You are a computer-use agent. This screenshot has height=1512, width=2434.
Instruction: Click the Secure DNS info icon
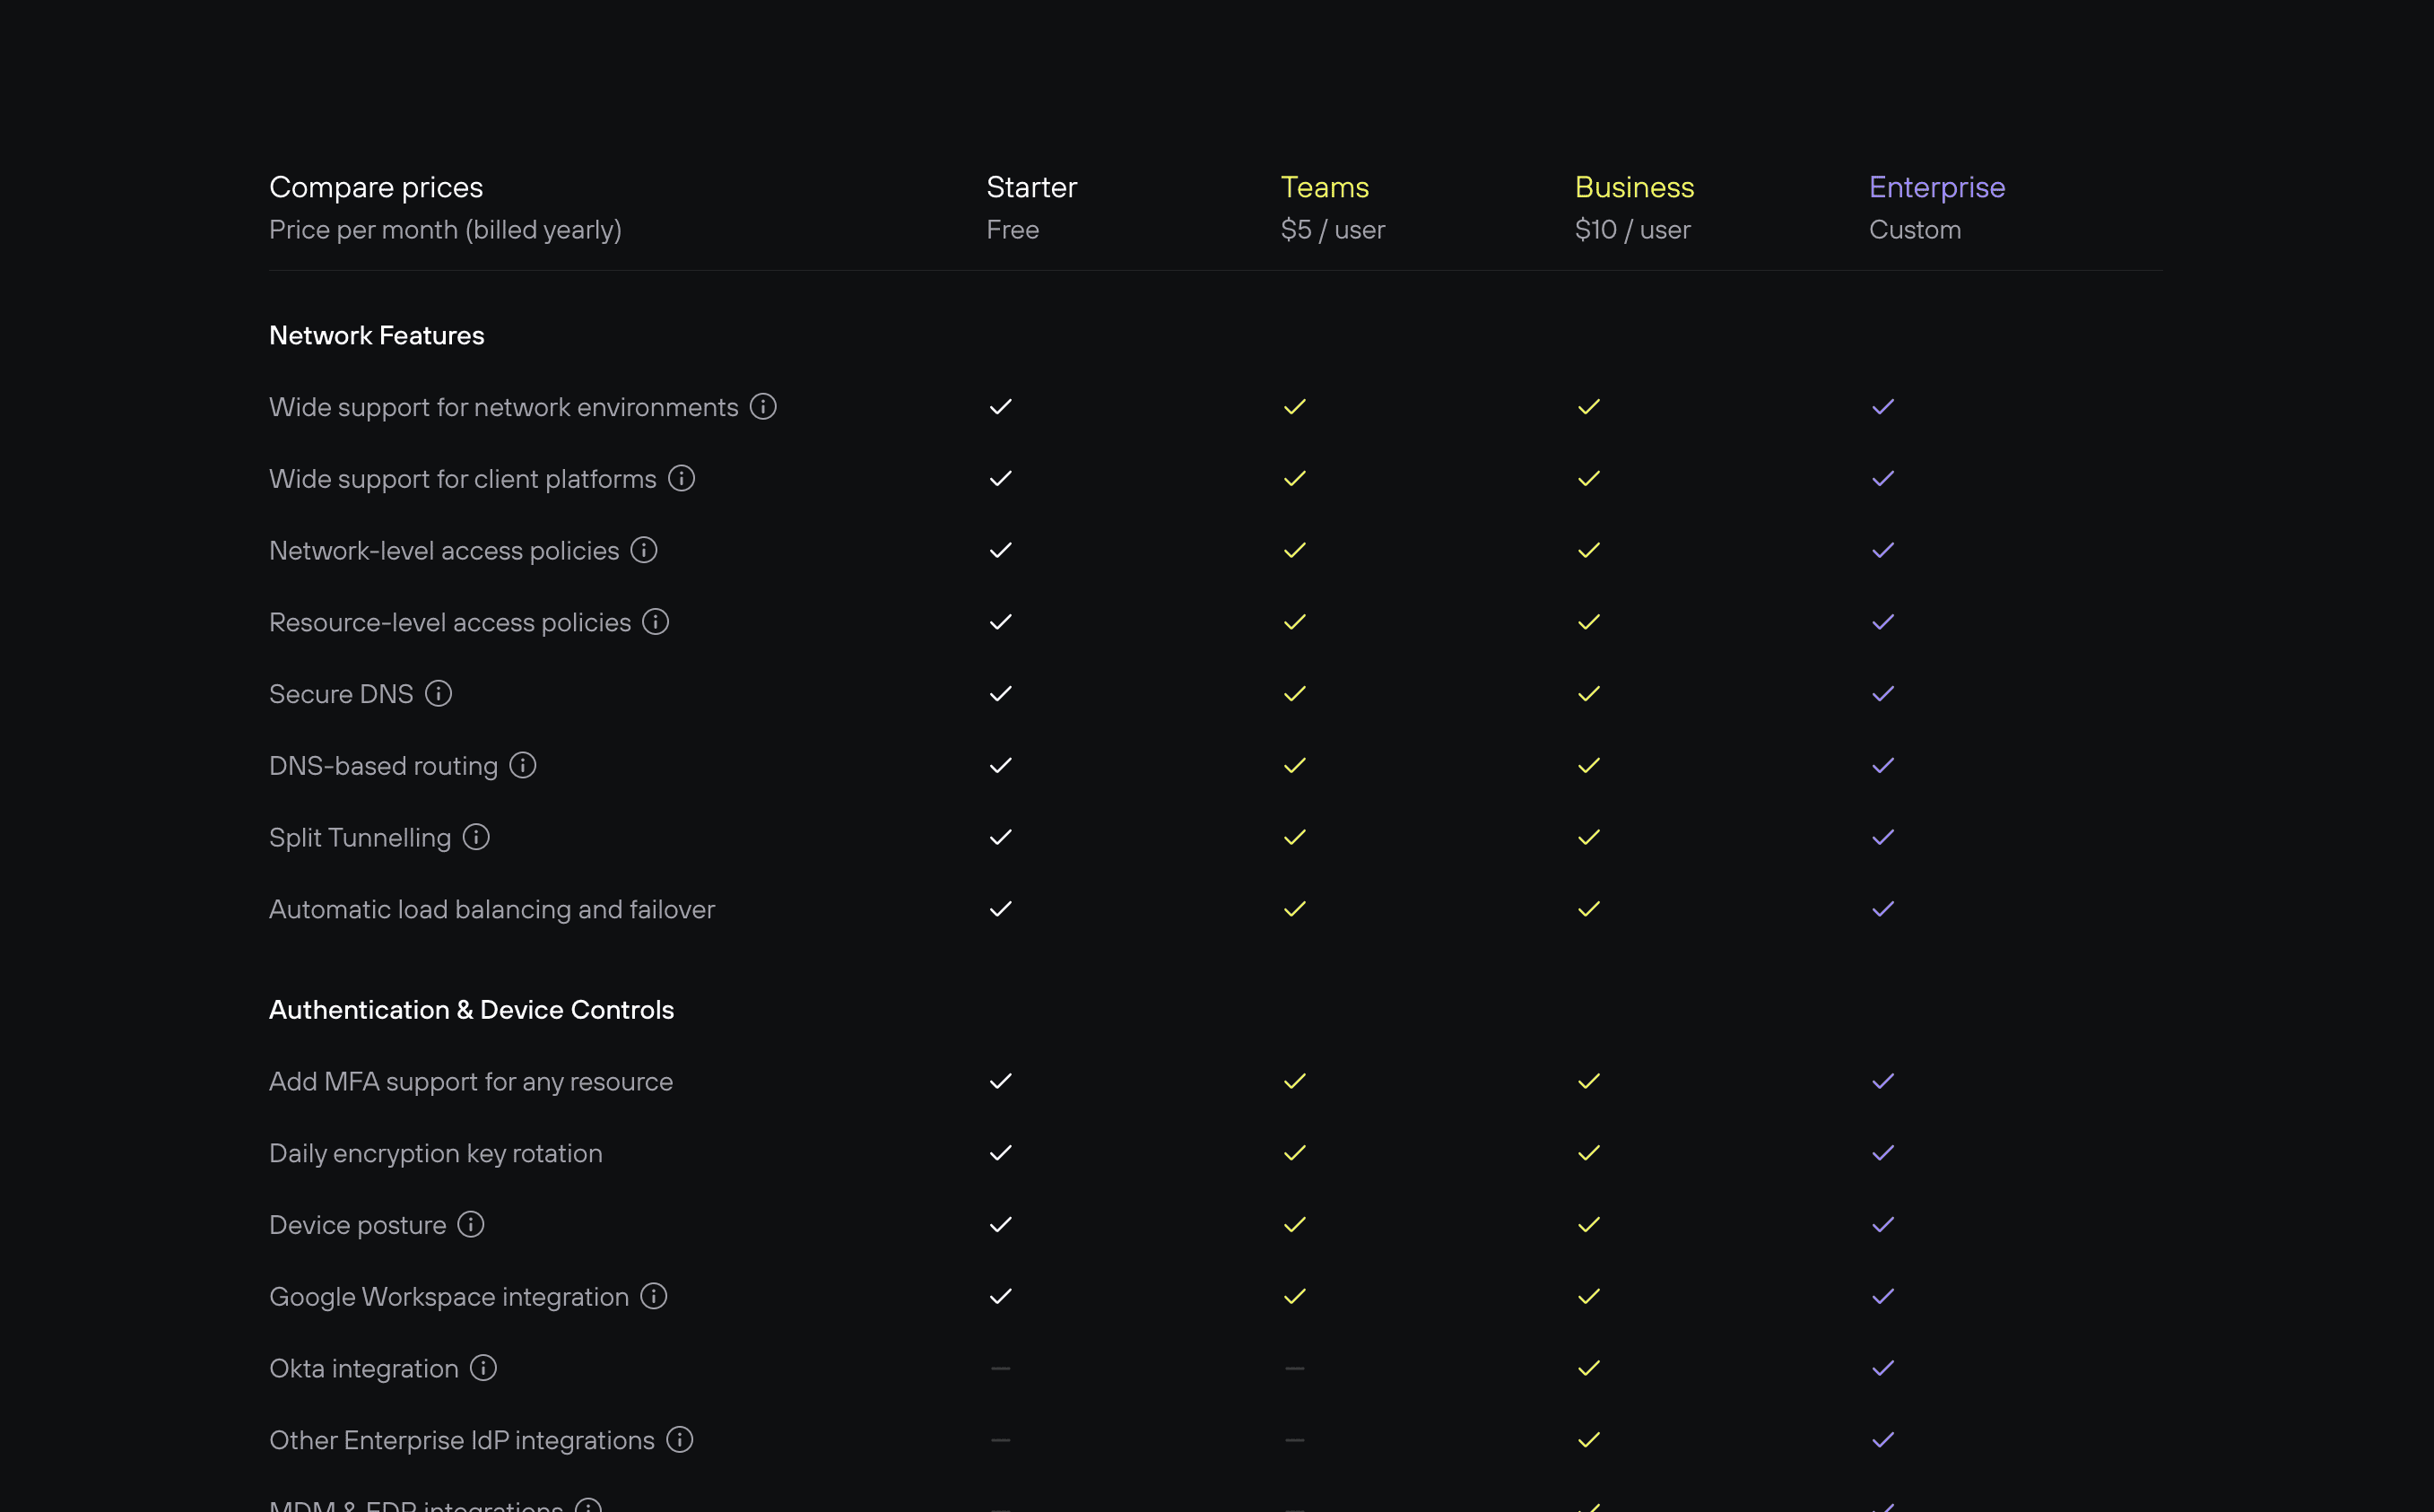[438, 693]
